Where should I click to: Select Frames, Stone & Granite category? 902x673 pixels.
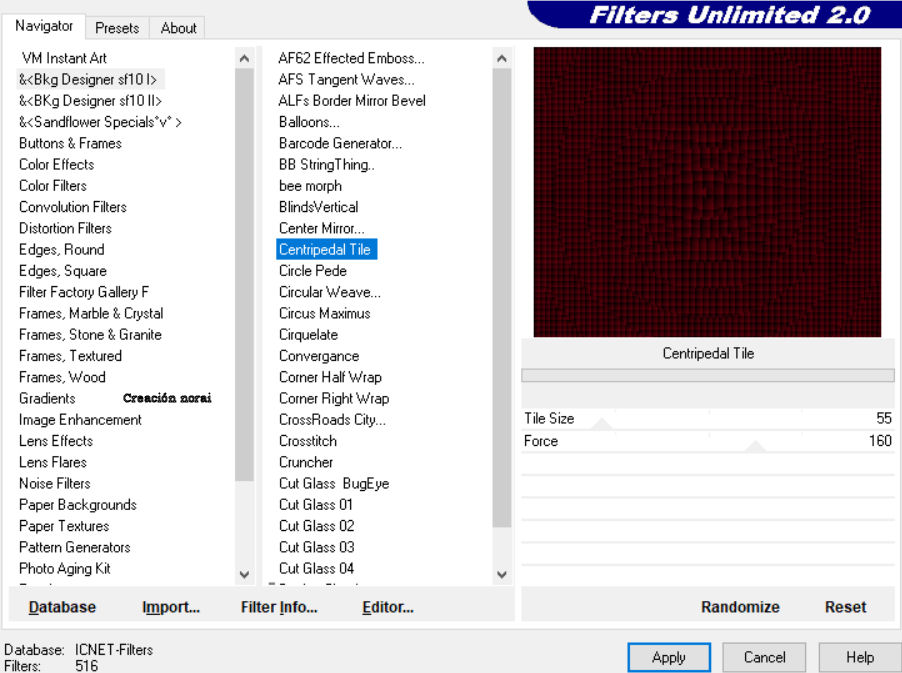[x=90, y=335]
